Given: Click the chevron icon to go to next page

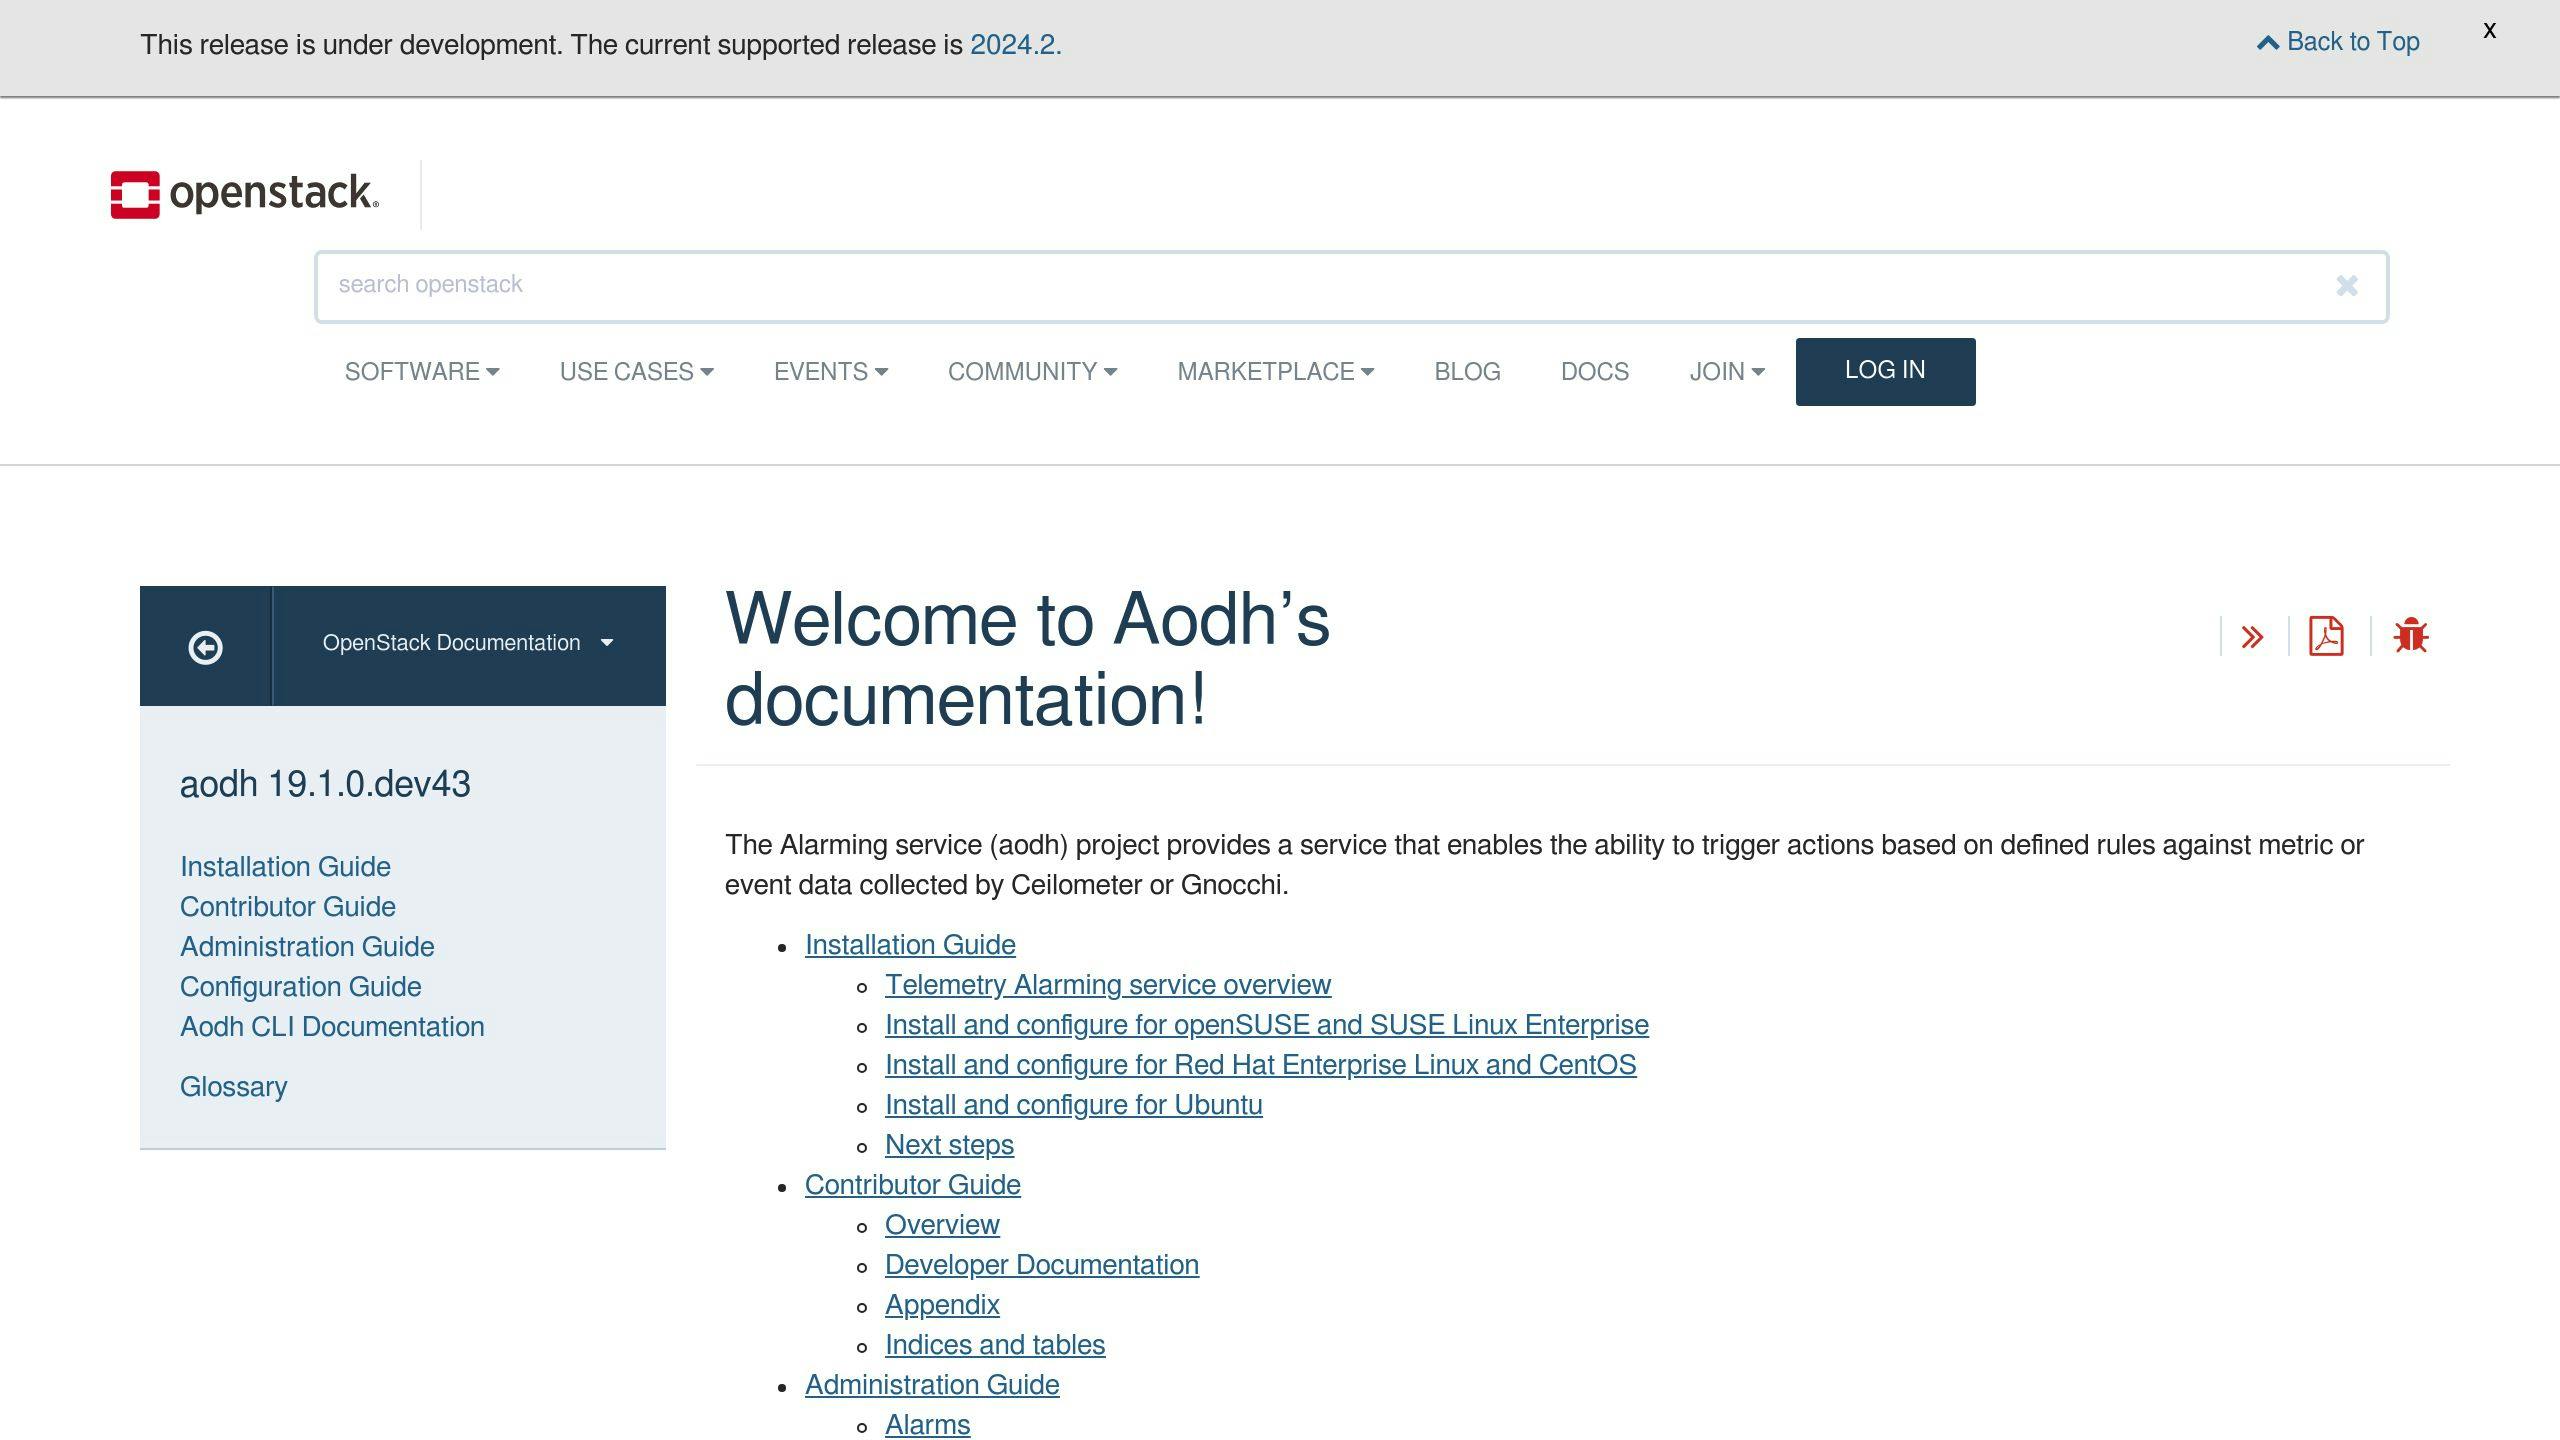Looking at the screenshot, I should [2253, 636].
